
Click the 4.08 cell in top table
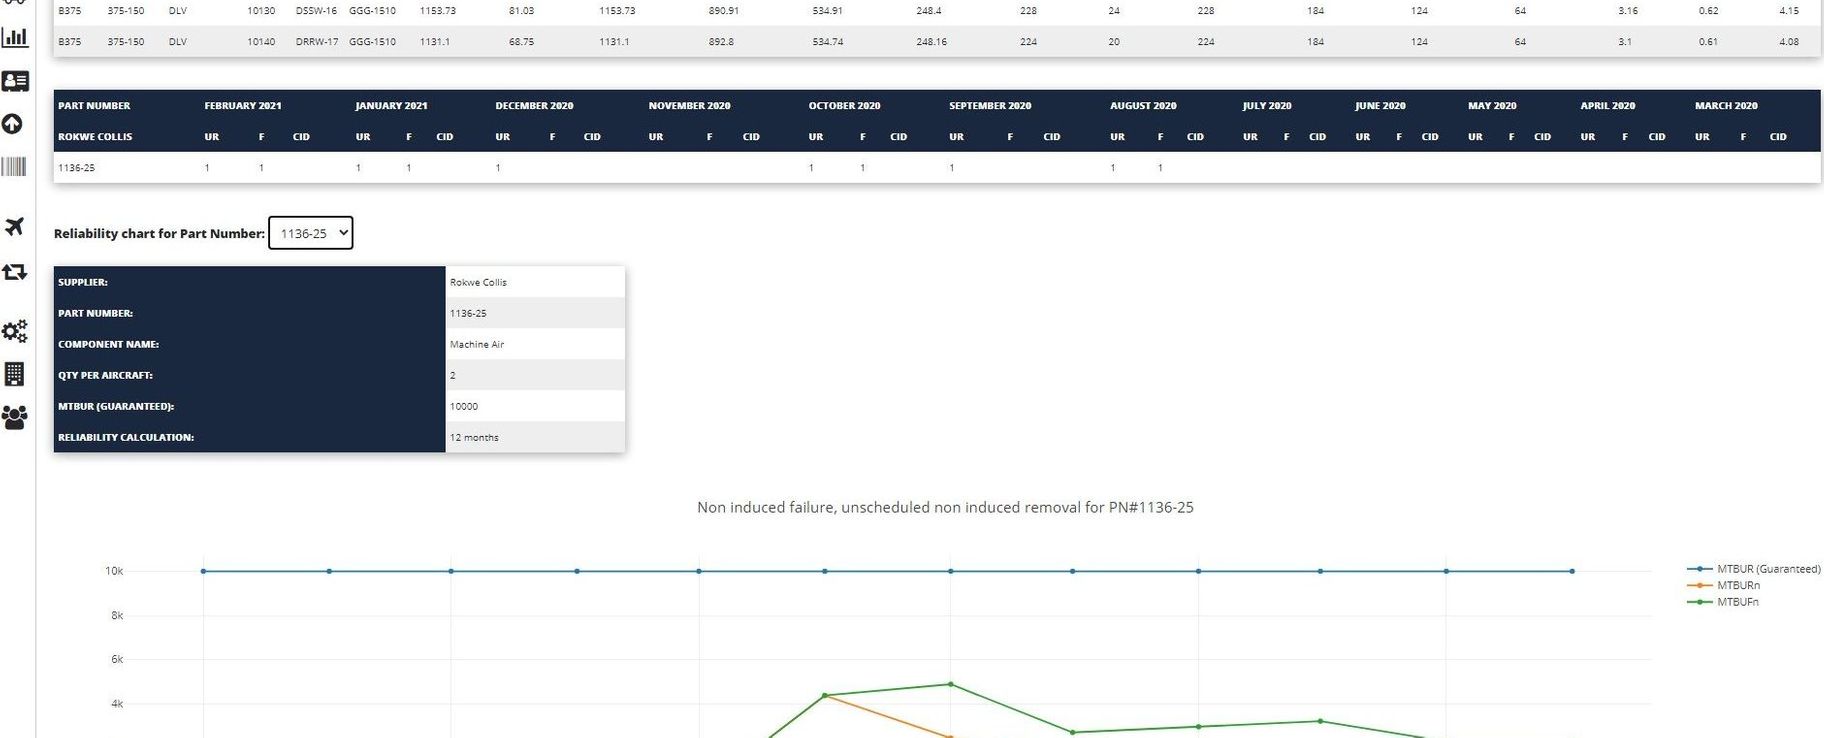[1789, 42]
